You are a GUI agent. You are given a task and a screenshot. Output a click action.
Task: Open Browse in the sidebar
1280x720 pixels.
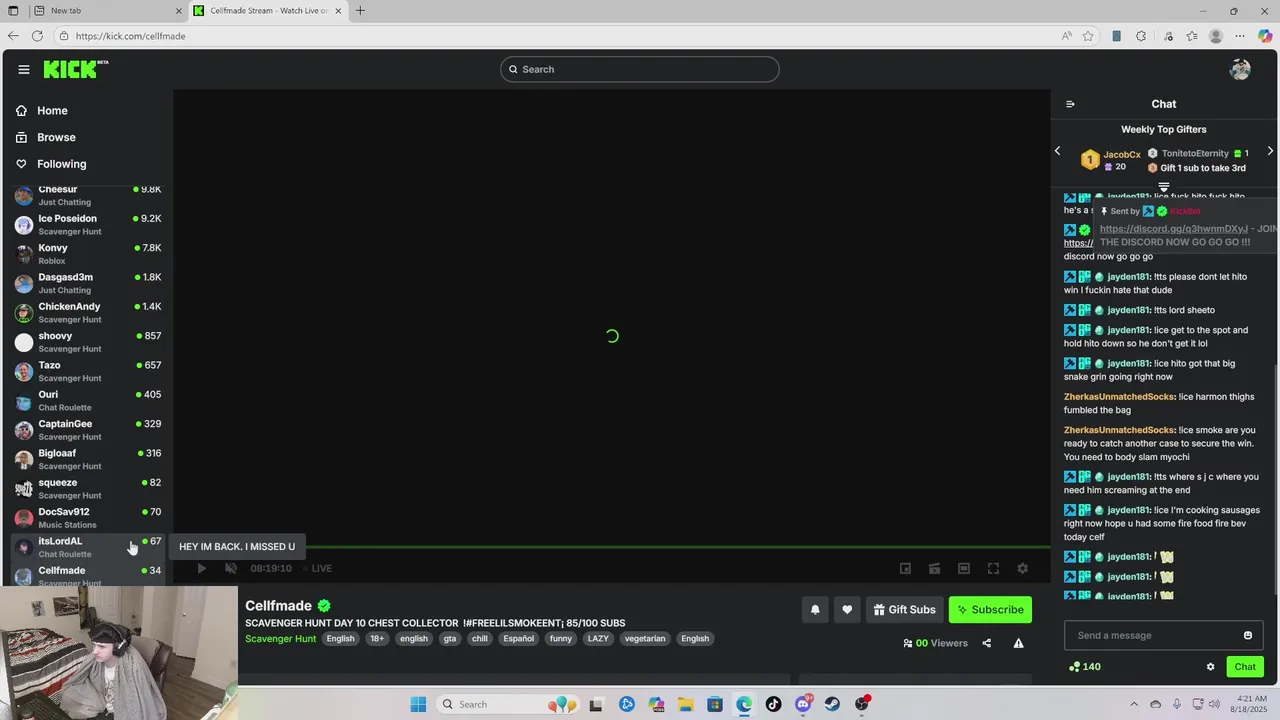56,137
